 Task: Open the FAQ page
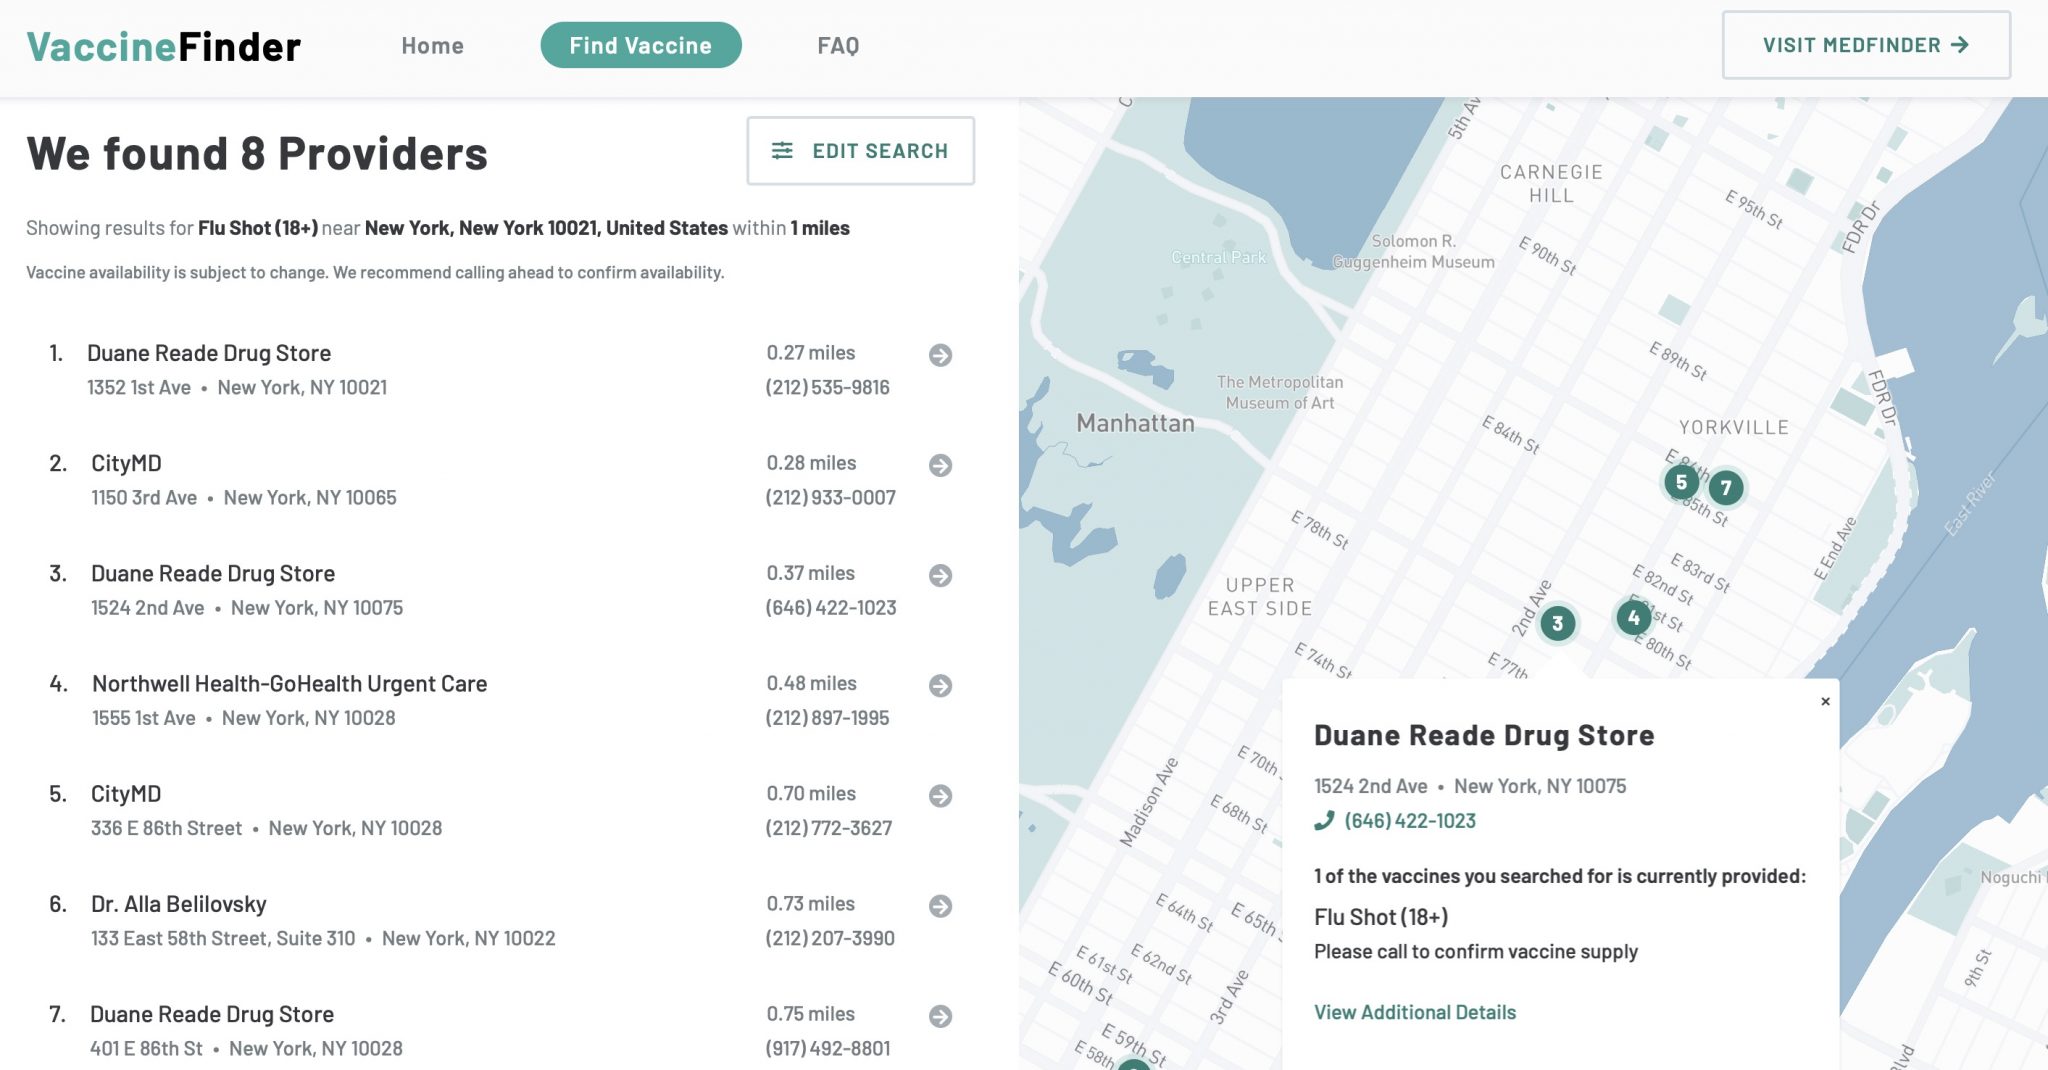[x=838, y=46]
